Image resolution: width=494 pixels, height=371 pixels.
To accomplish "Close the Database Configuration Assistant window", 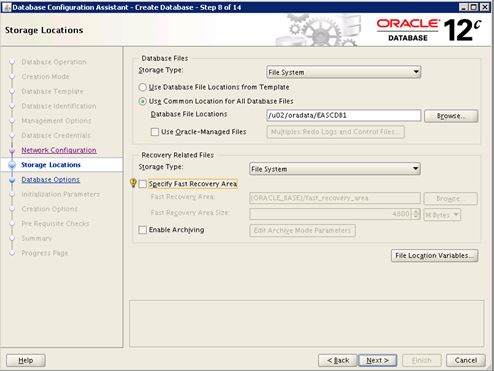I will pos(485,7).
